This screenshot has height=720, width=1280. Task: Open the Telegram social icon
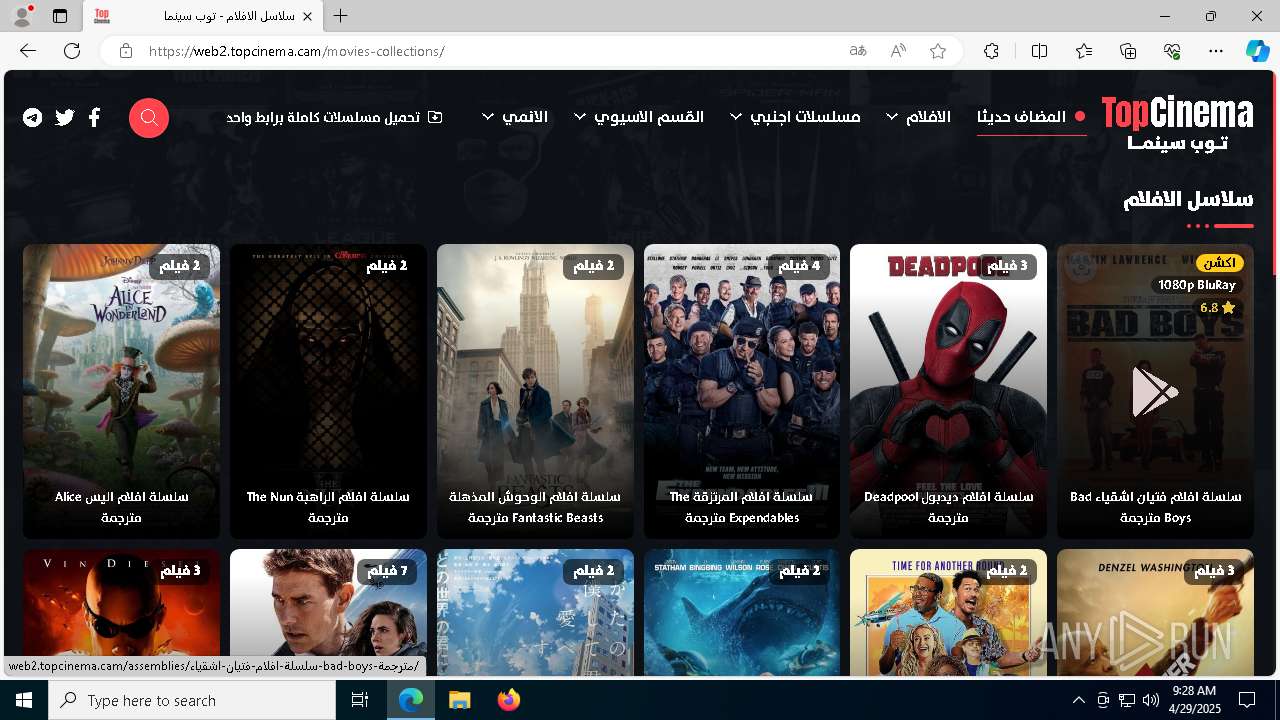point(33,118)
